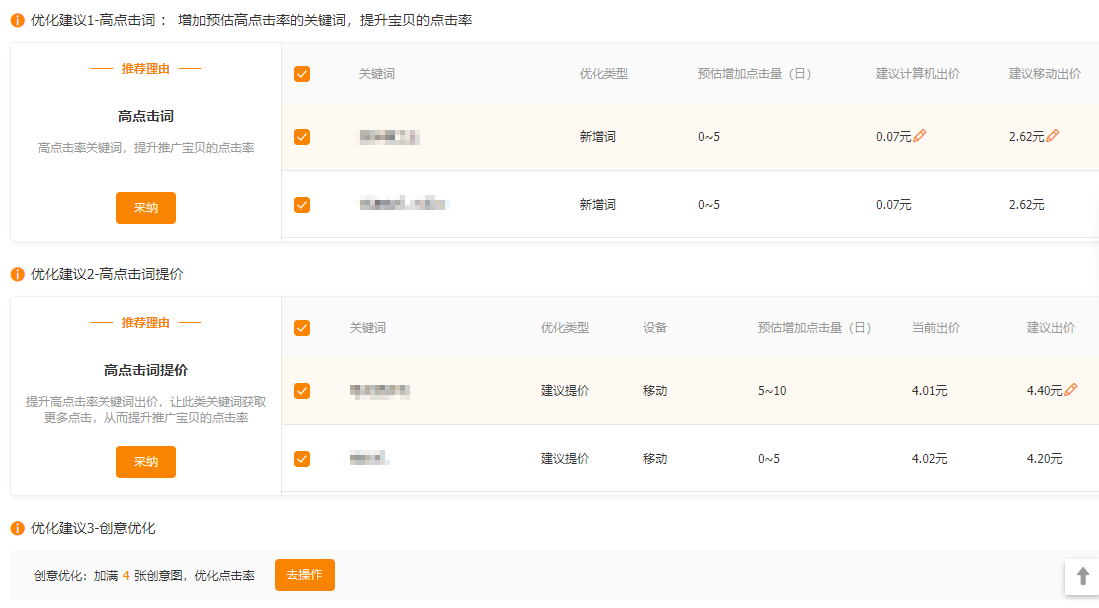Image resolution: width=1099 pixels, height=608 pixels.
Task: Toggle select-all checkbox in 高点击词提价 table header
Action: coord(302,328)
